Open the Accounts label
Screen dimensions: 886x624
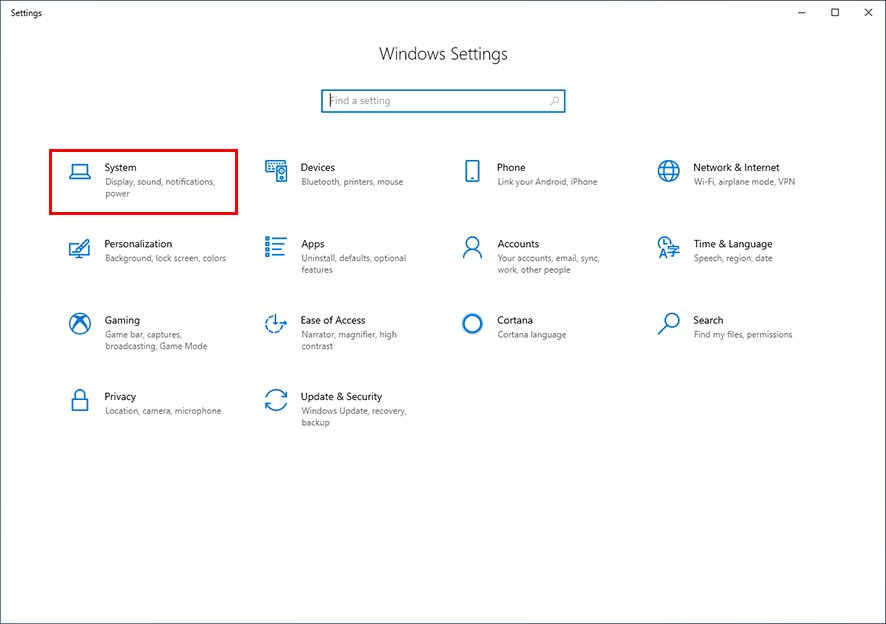click(x=518, y=244)
